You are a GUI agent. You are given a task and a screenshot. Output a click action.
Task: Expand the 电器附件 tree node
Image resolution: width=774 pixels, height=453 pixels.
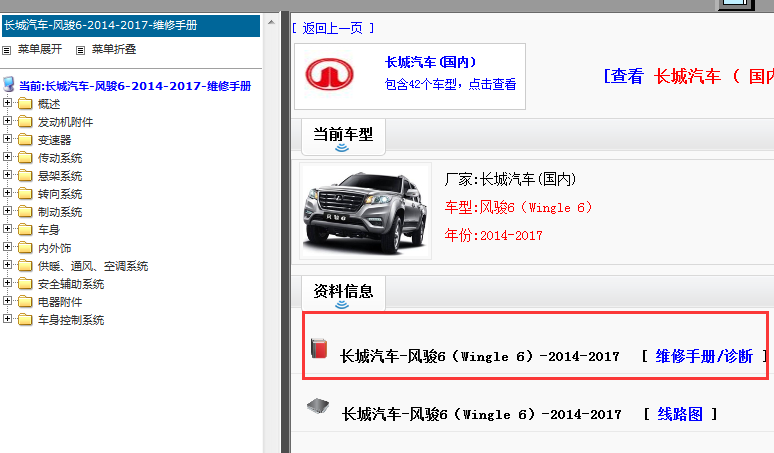click(7, 301)
